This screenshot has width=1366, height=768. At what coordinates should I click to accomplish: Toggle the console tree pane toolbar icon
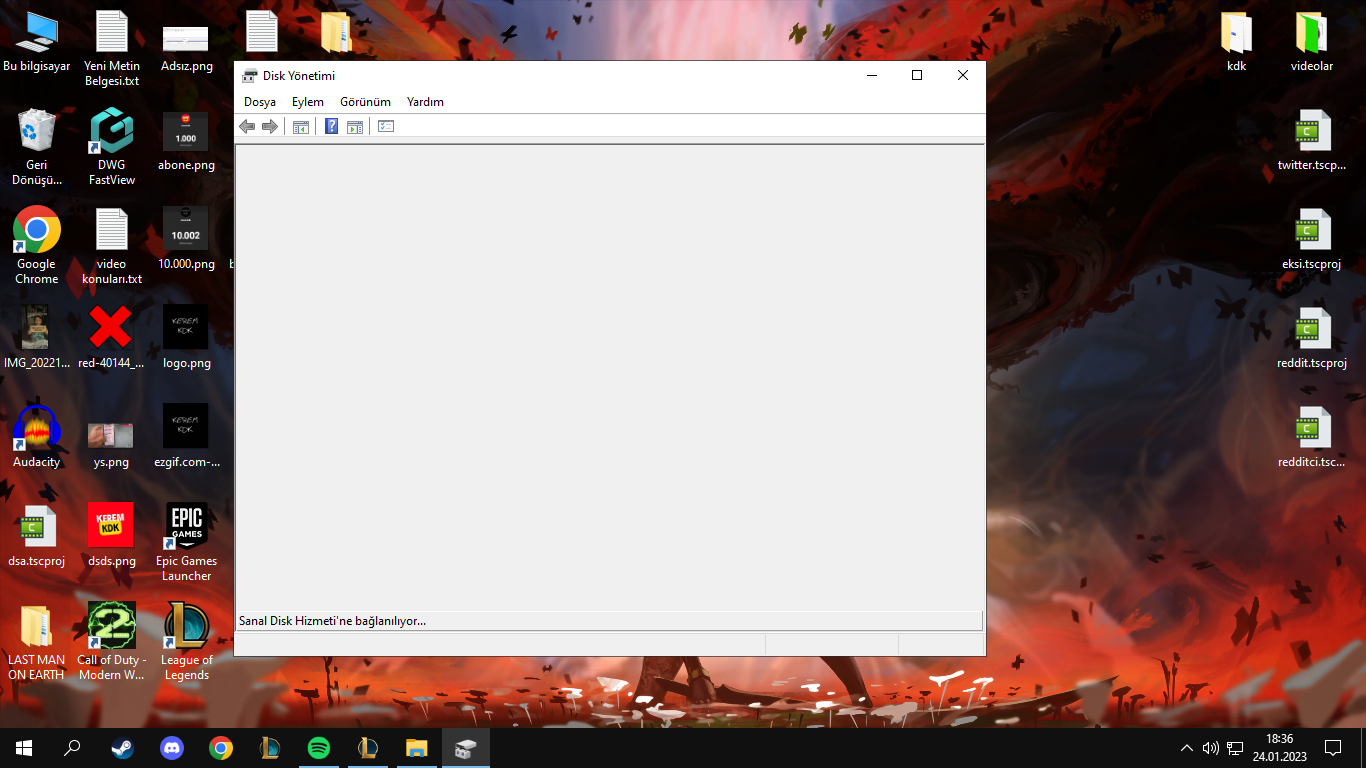coord(300,126)
